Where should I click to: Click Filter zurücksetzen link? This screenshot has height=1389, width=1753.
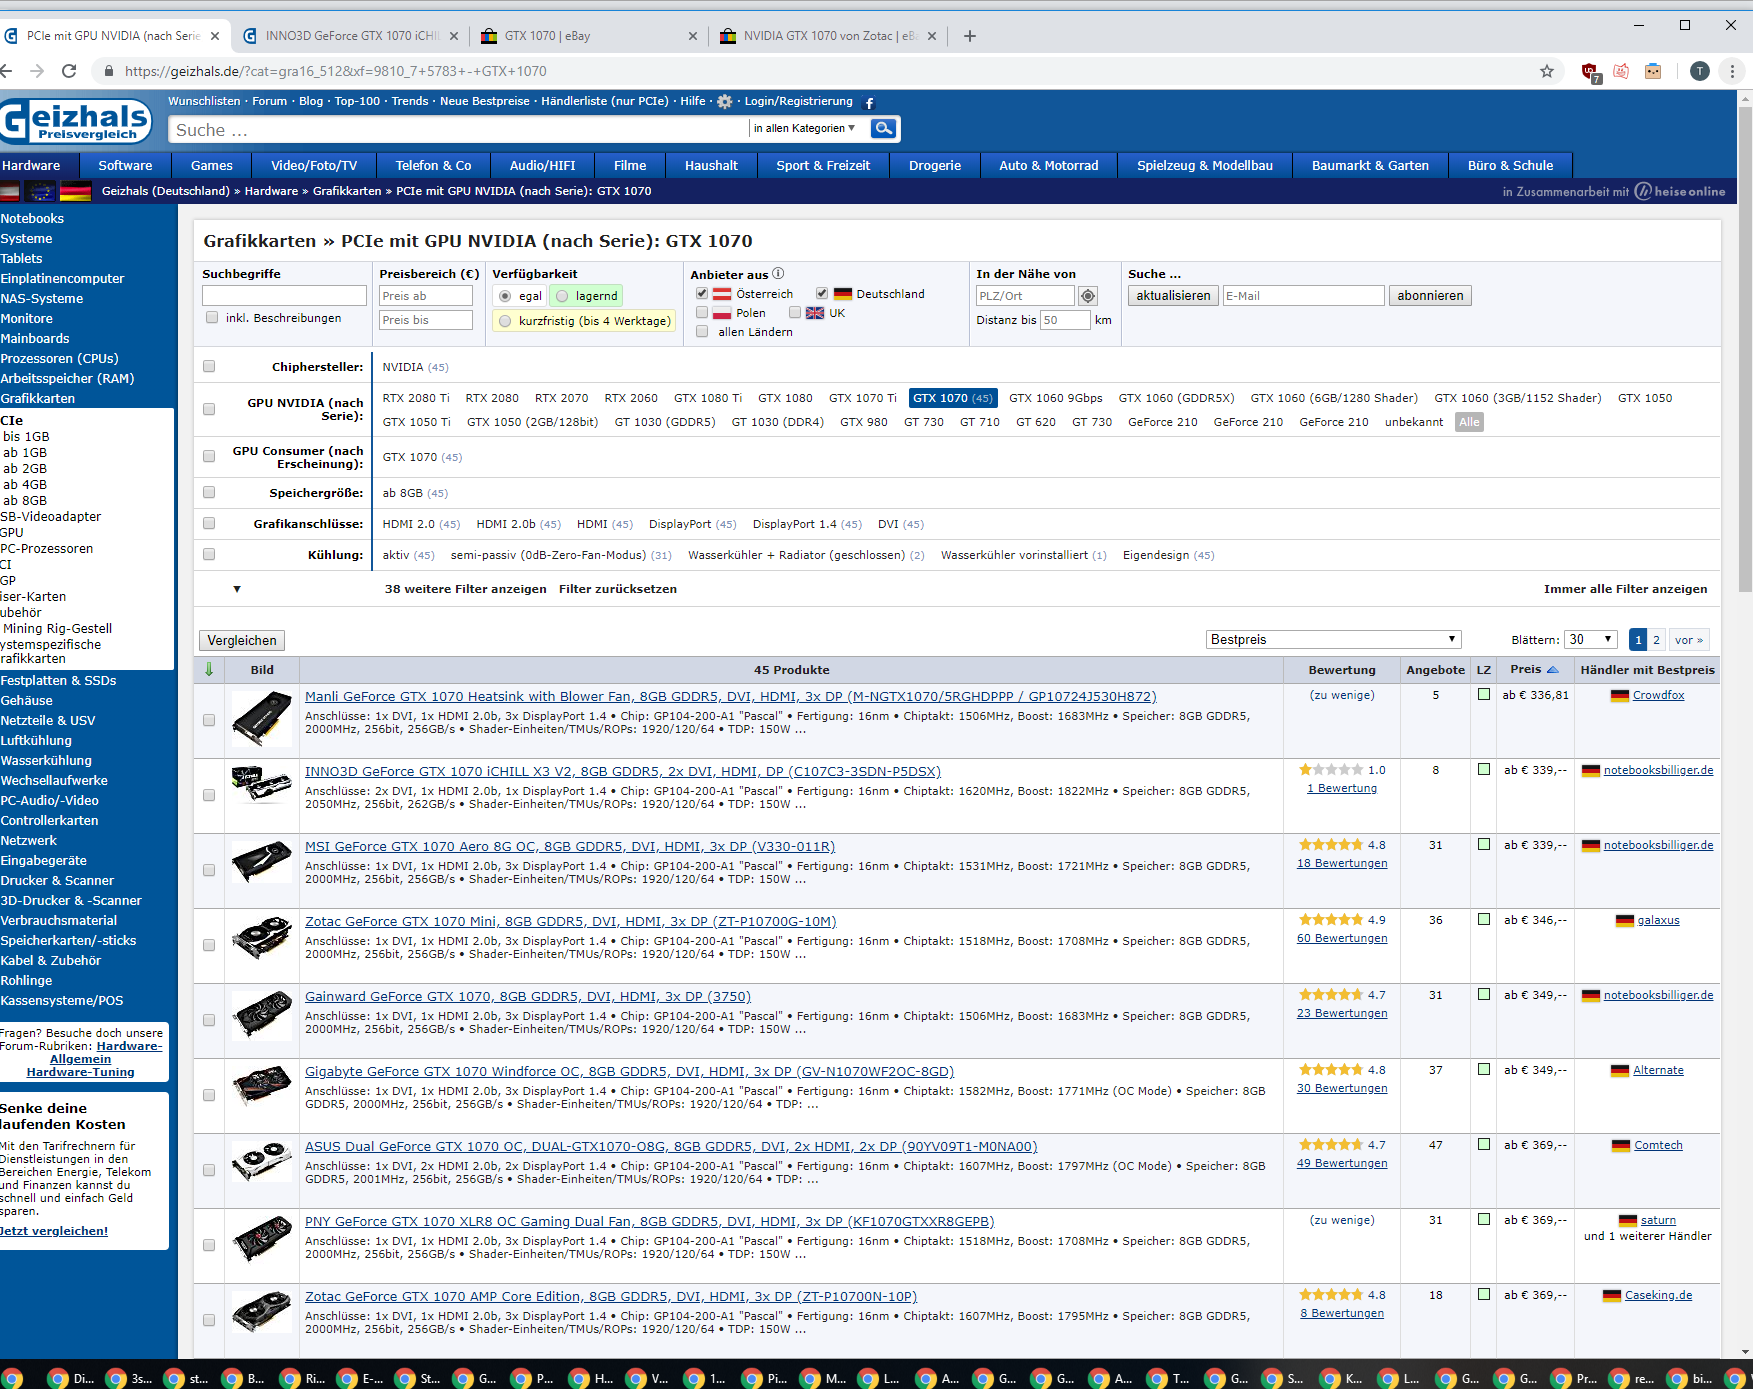click(x=618, y=589)
